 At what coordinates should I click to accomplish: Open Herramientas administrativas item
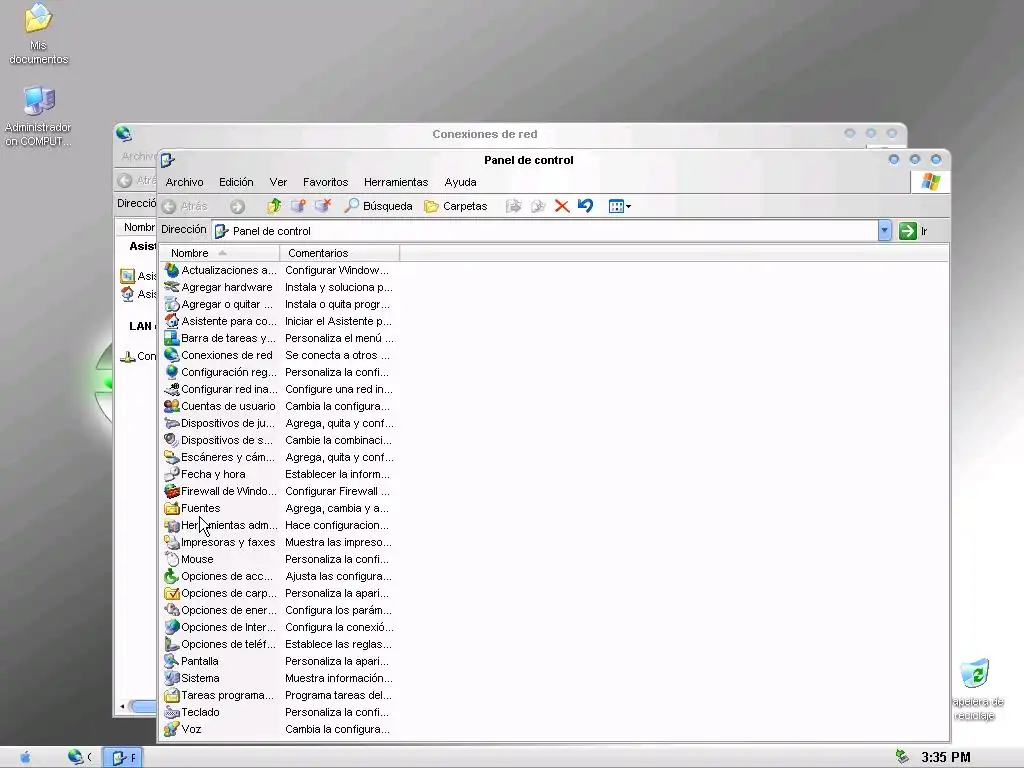point(220,524)
